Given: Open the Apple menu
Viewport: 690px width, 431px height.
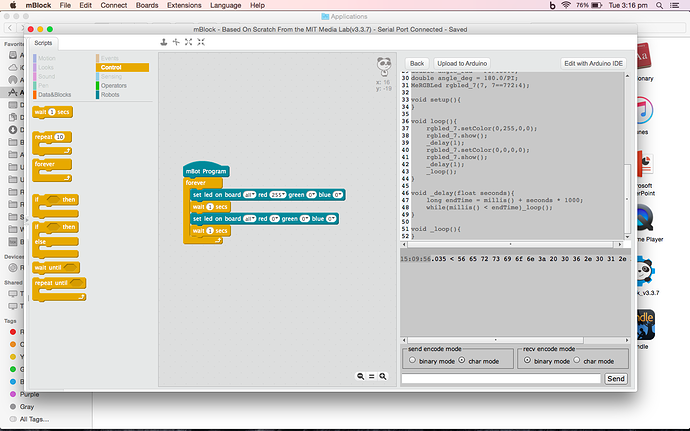Looking at the screenshot, I should (13, 5).
